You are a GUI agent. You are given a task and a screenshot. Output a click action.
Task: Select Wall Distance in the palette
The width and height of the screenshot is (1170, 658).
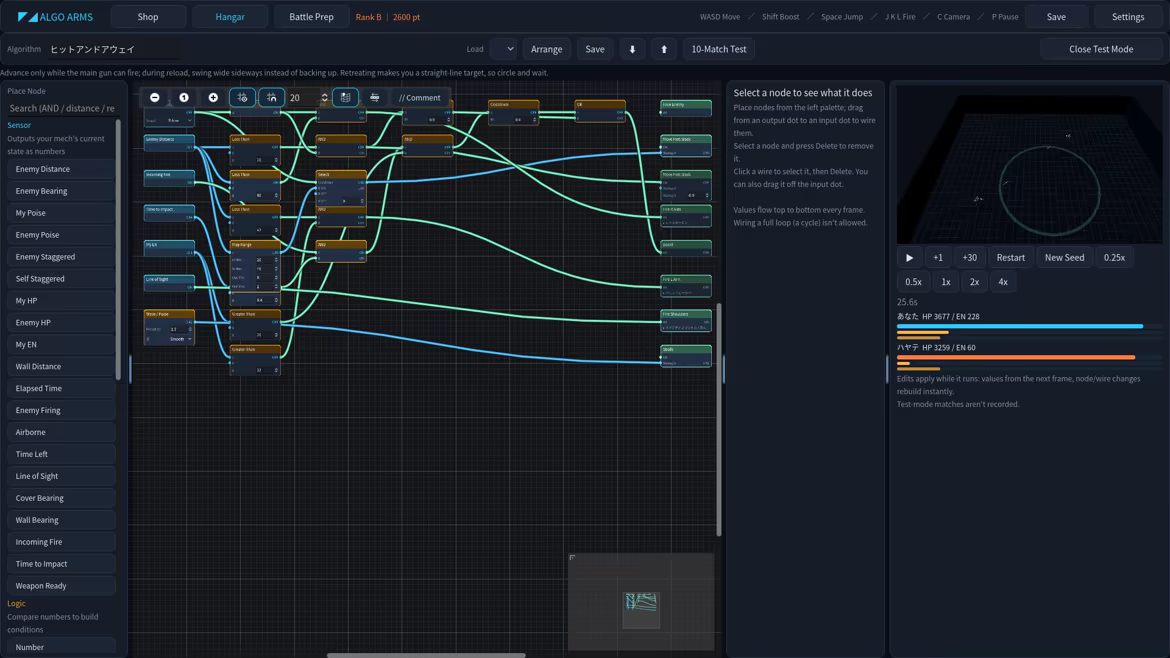pos(61,366)
